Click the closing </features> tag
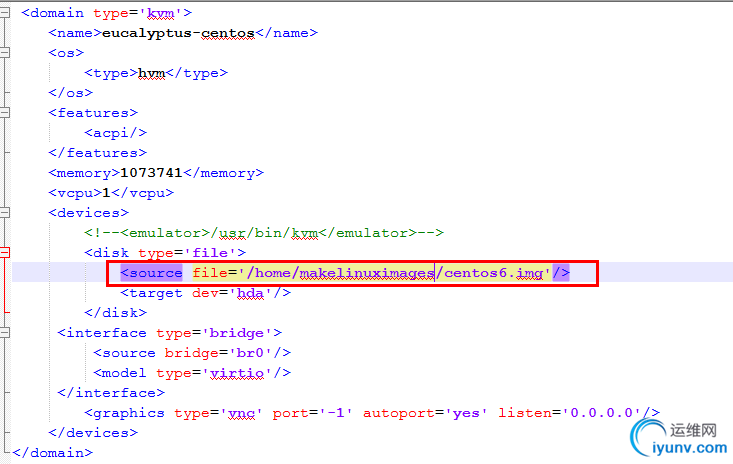The width and height of the screenshot is (733, 464). [x=97, y=153]
